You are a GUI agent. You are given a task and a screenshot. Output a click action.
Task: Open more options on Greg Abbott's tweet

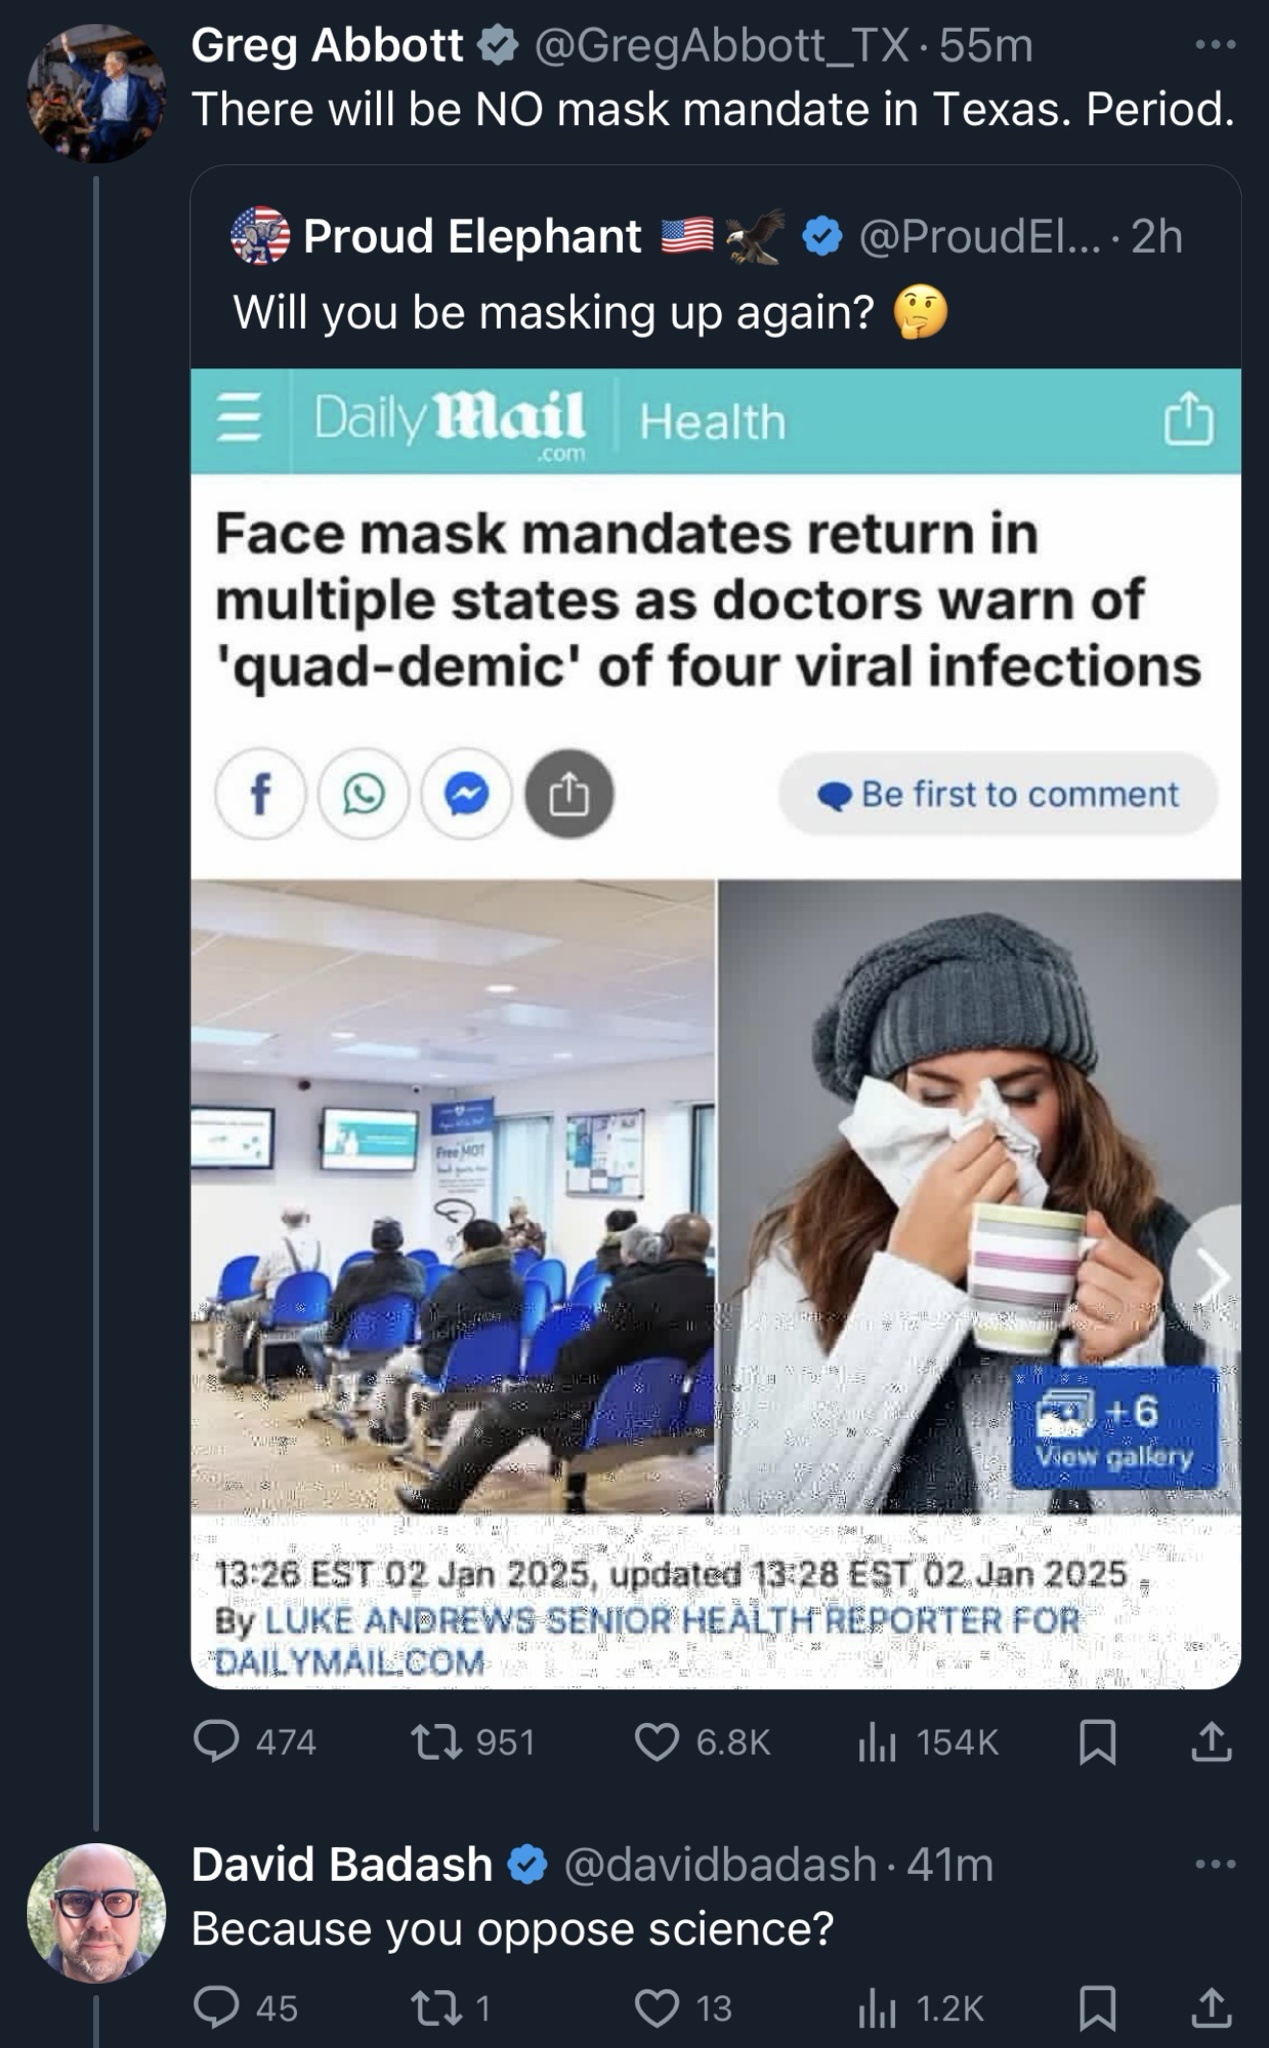pyautogui.click(x=1216, y=45)
